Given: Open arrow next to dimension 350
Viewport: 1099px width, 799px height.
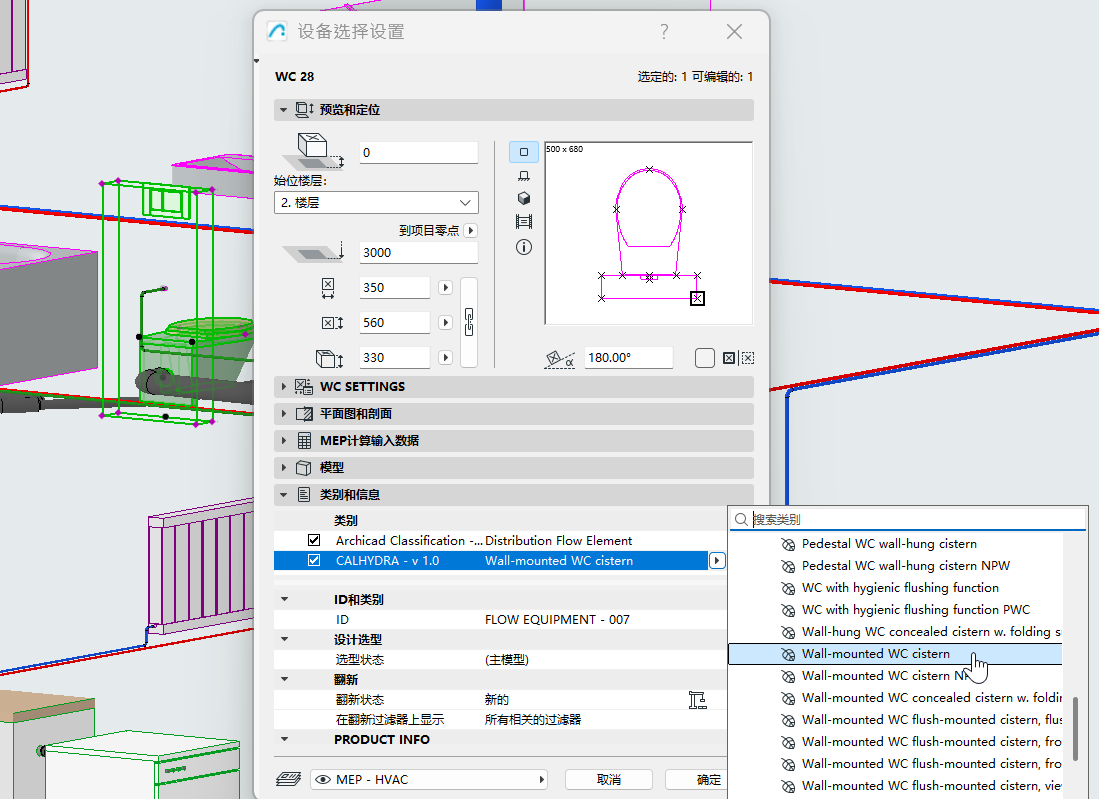Looking at the screenshot, I should click(x=445, y=287).
